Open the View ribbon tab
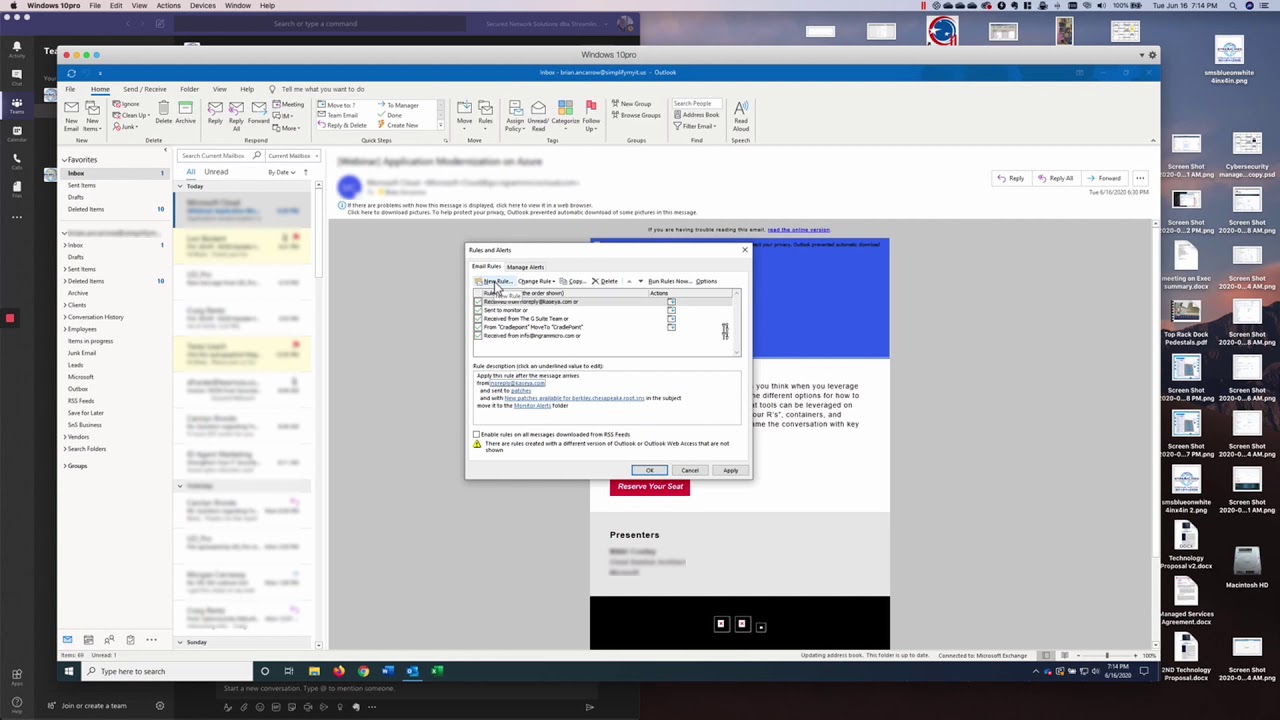Image resolution: width=1280 pixels, height=720 pixels. (x=219, y=89)
